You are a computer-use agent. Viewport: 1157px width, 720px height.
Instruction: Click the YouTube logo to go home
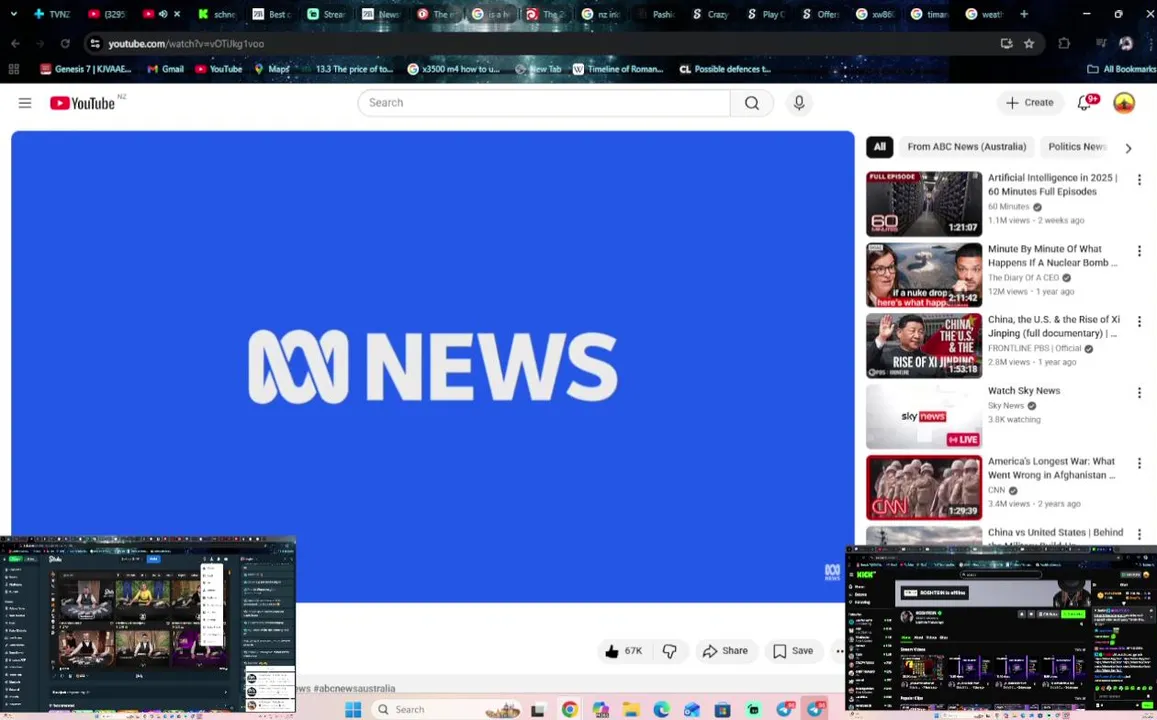coord(83,103)
